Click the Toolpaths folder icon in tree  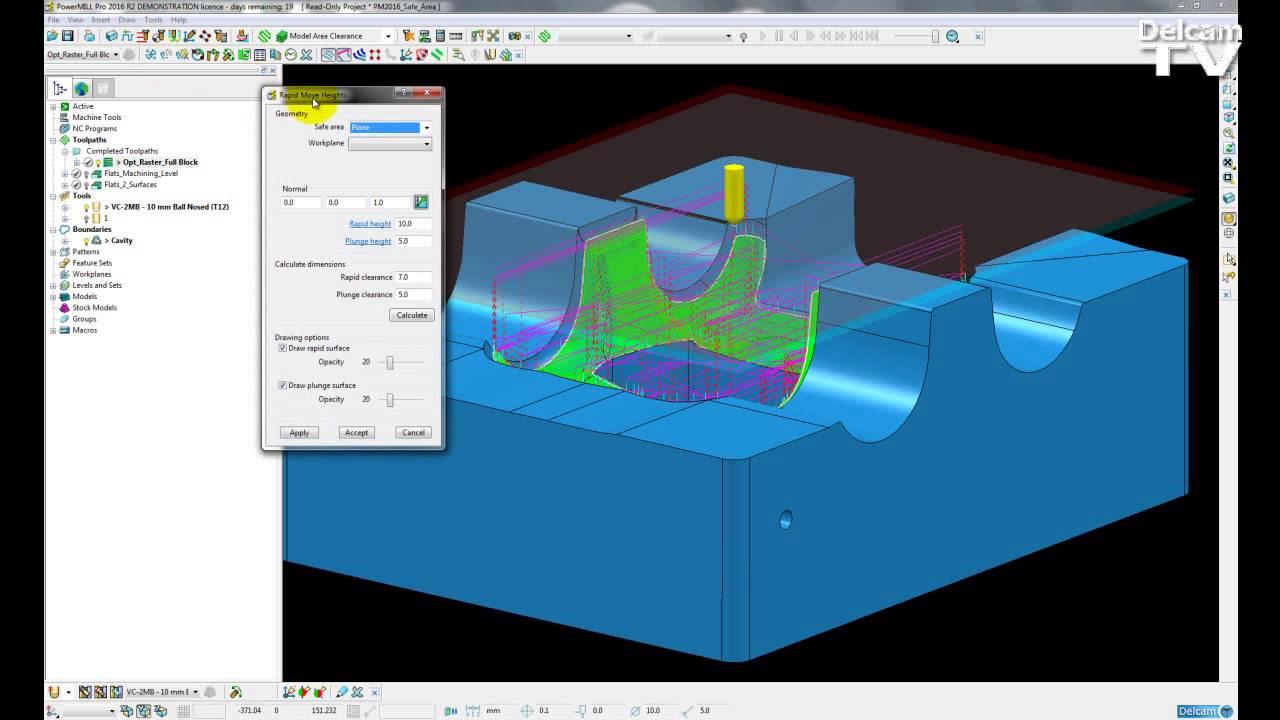65,140
